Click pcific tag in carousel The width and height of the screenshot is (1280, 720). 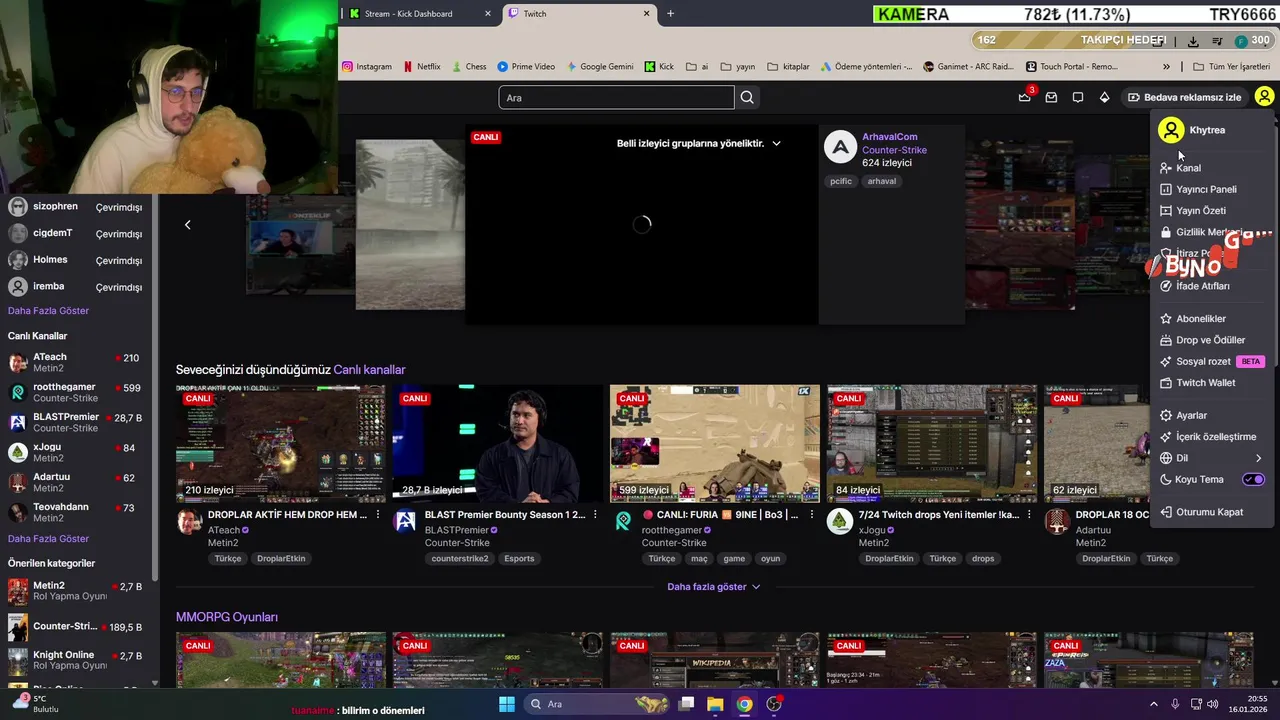[x=840, y=181]
